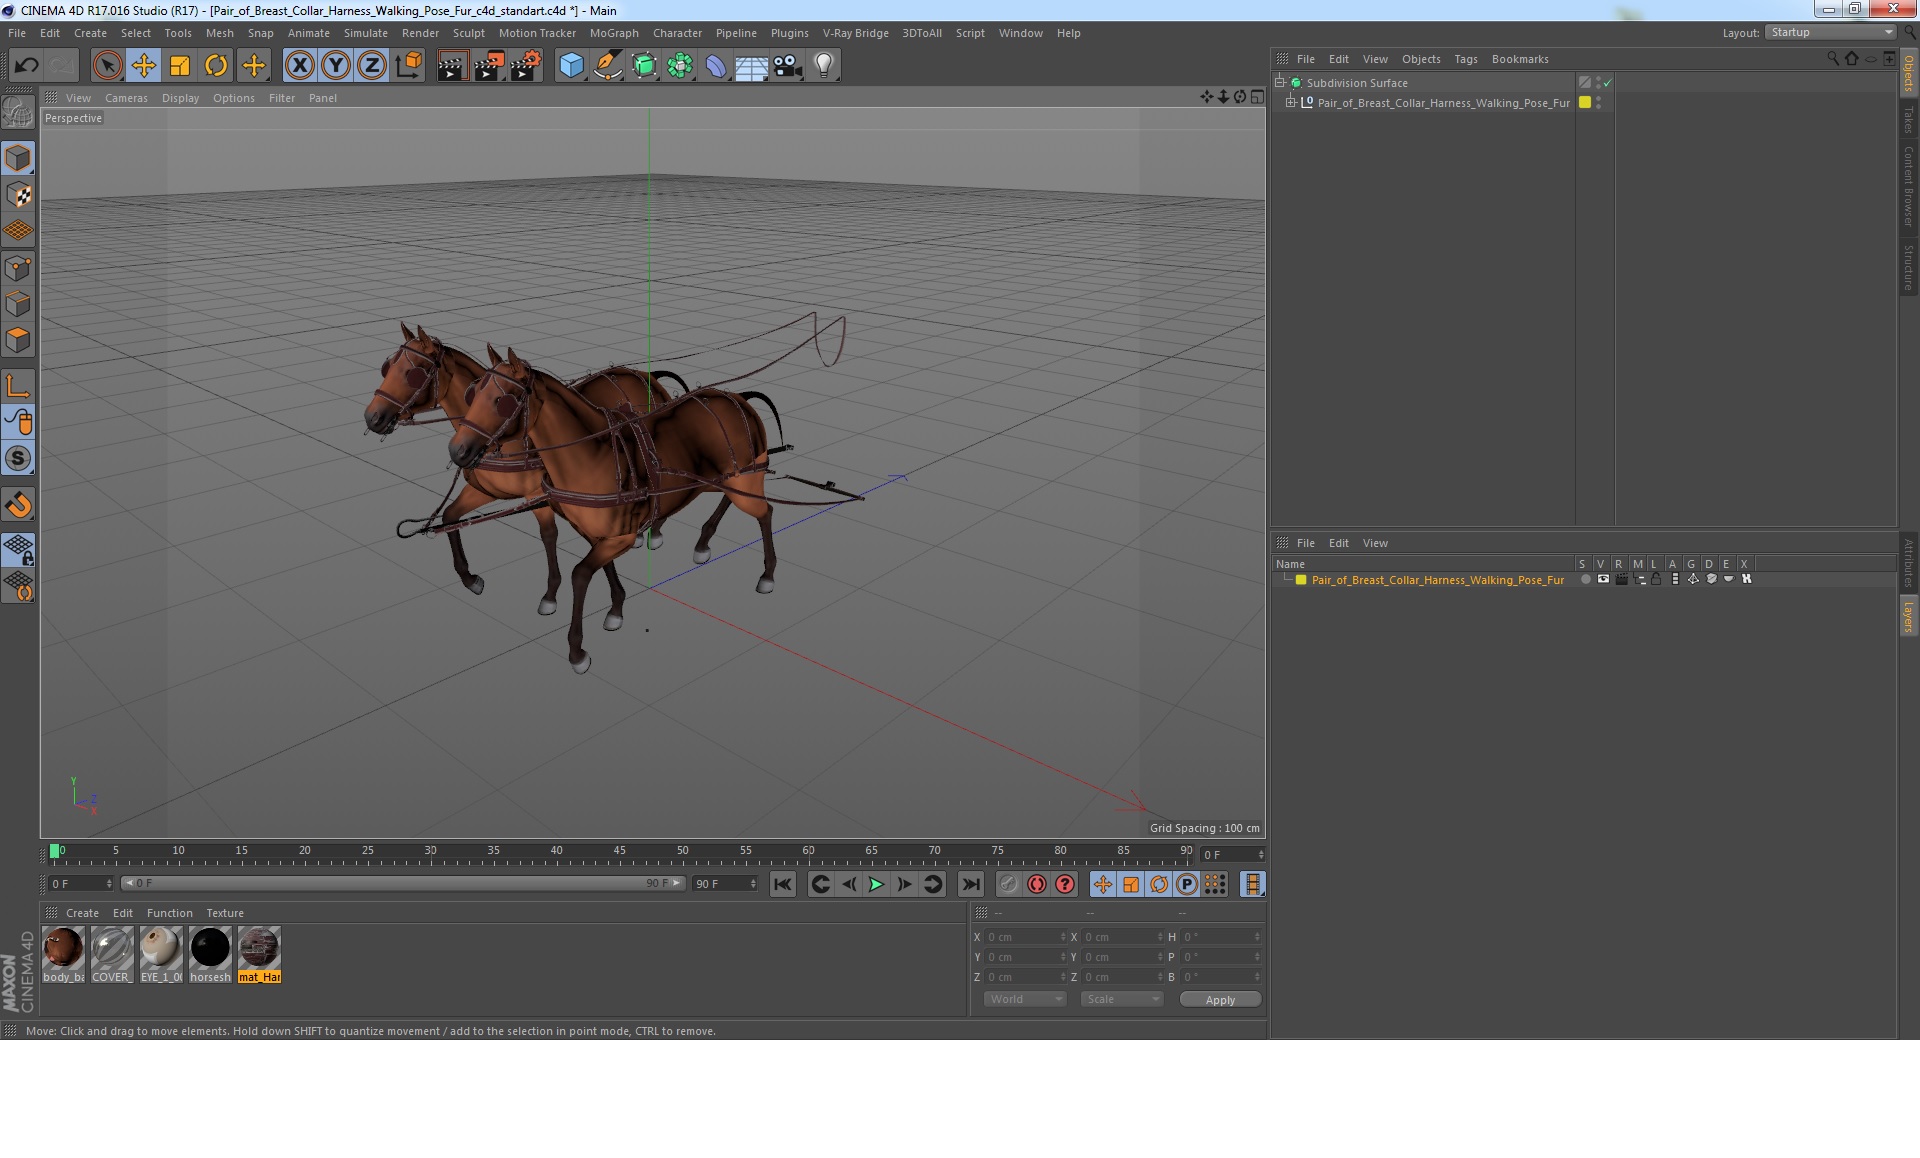This screenshot has height=1158, width=1920.
Task: Render the active view clapboard icon
Action: tap(452, 66)
